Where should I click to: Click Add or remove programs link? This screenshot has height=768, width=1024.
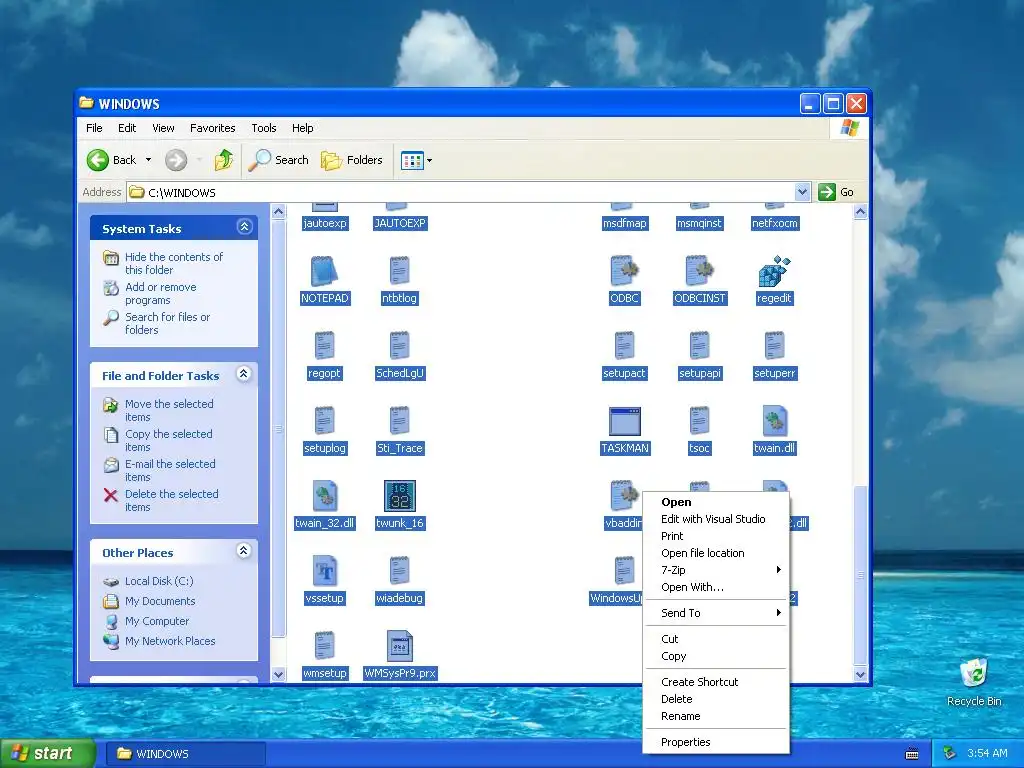[161, 293]
